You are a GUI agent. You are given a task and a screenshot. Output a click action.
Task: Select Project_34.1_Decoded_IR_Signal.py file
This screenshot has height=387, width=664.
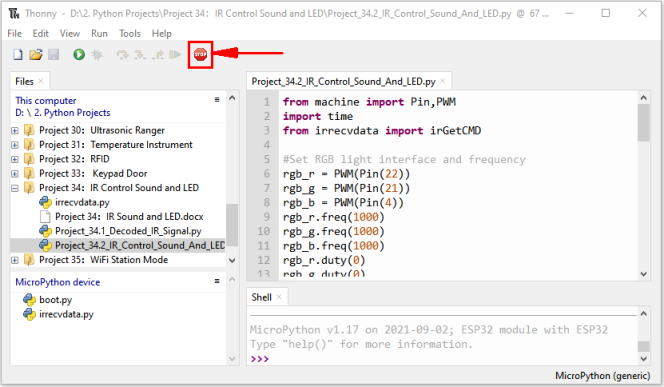[x=128, y=231]
